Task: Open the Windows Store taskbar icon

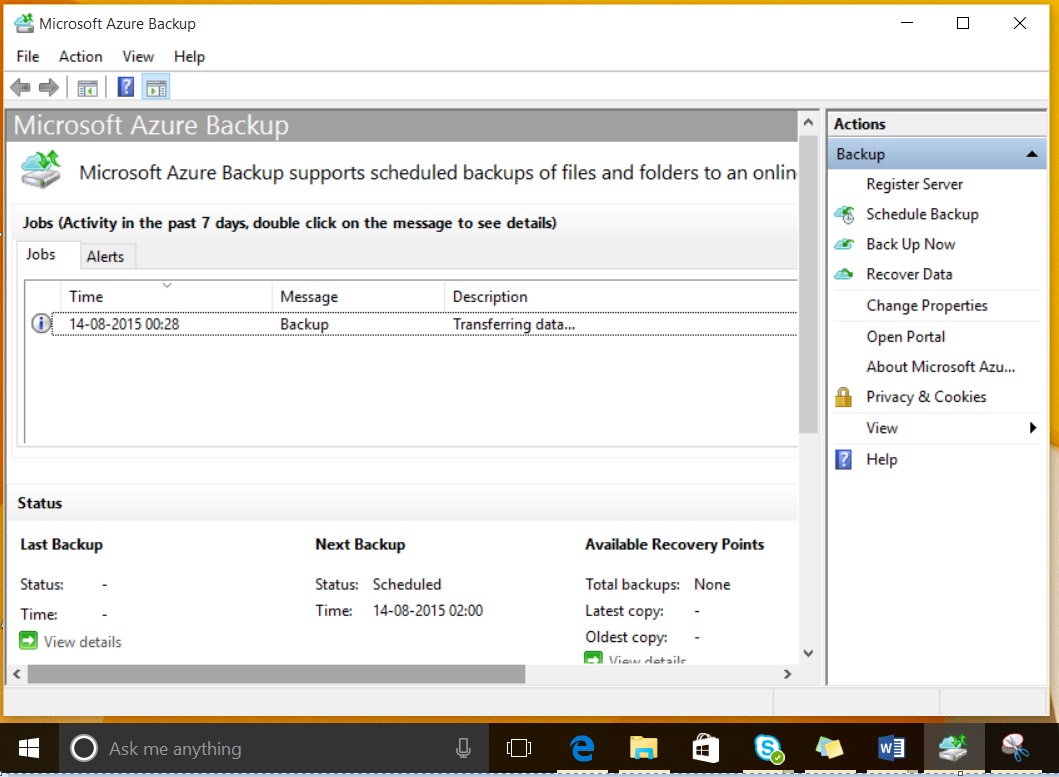Action: point(705,748)
